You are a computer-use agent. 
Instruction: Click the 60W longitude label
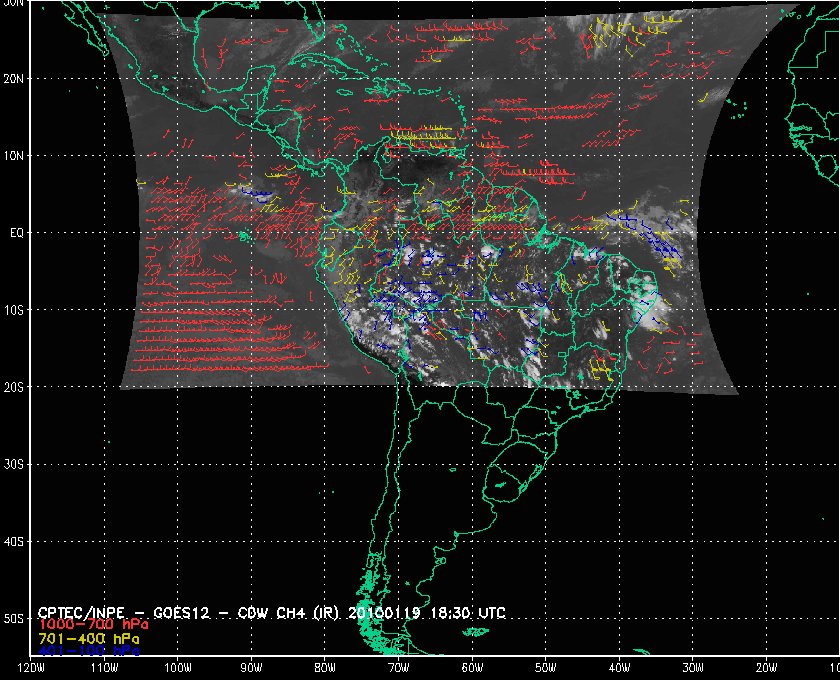point(472,668)
